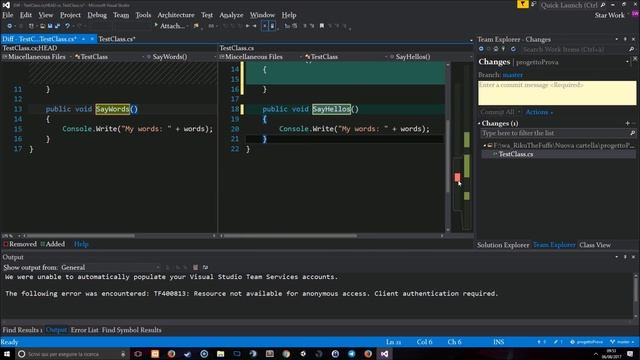Screen dimensions: 640x360
Task: Click the Help link below the diff
Action: click(81, 244)
